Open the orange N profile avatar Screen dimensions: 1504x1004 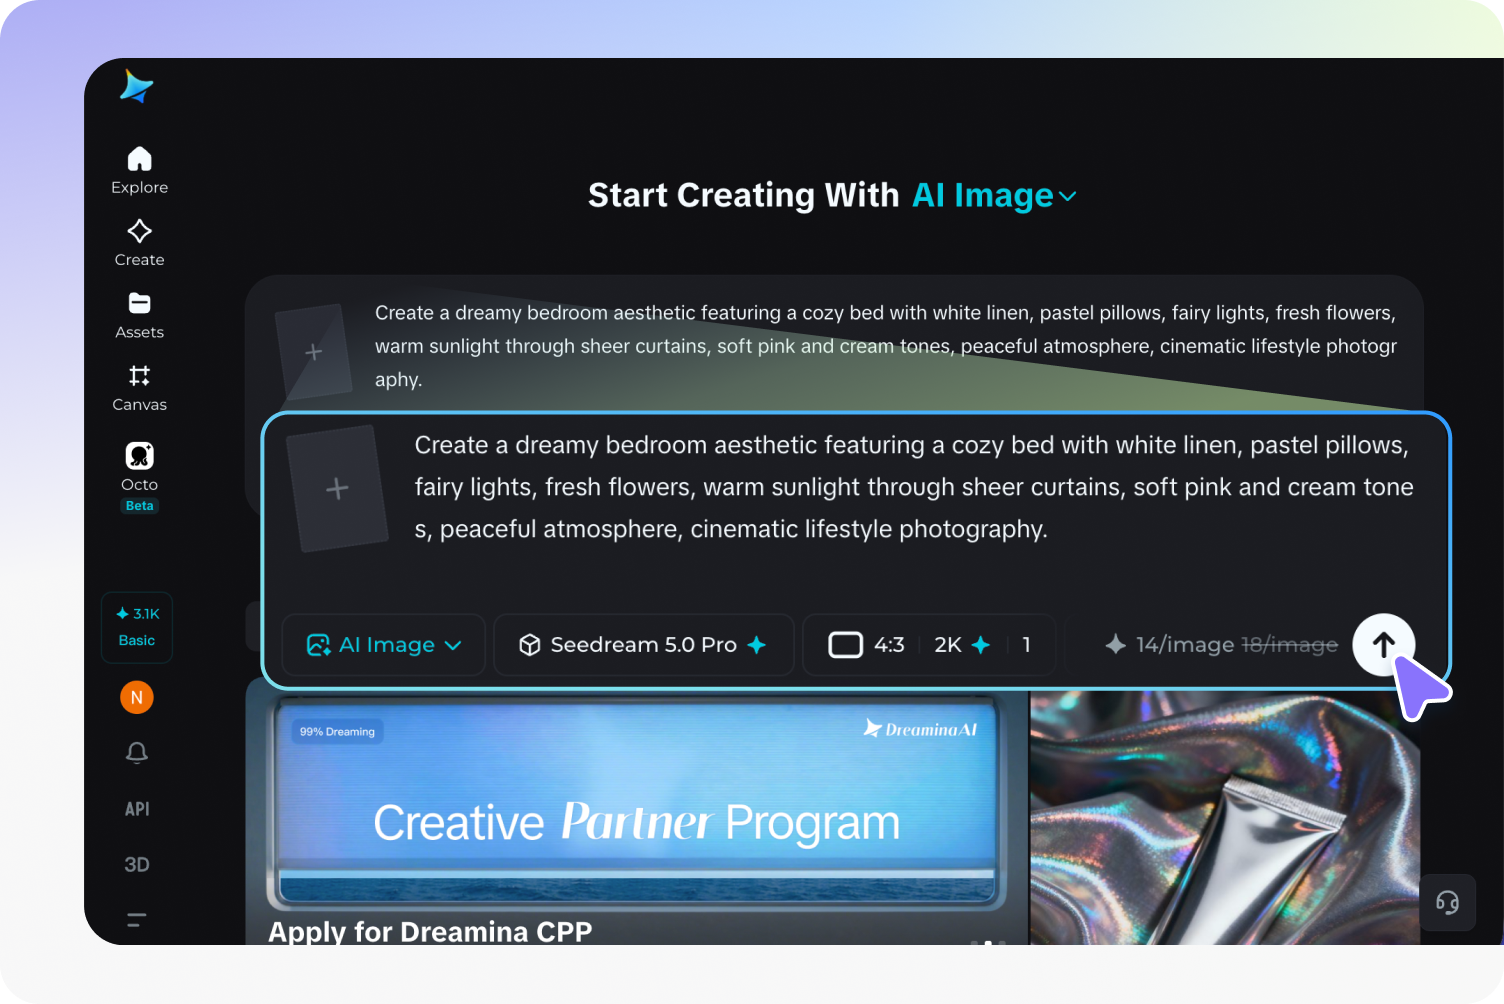tap(137, 697)
